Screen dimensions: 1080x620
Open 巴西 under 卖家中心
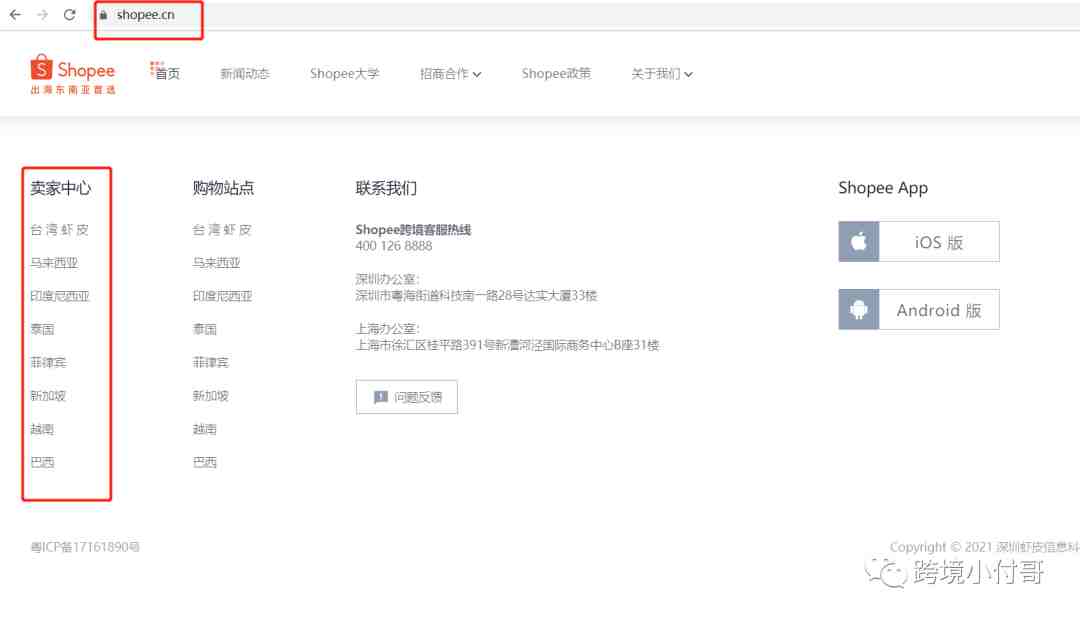point(42,462)
